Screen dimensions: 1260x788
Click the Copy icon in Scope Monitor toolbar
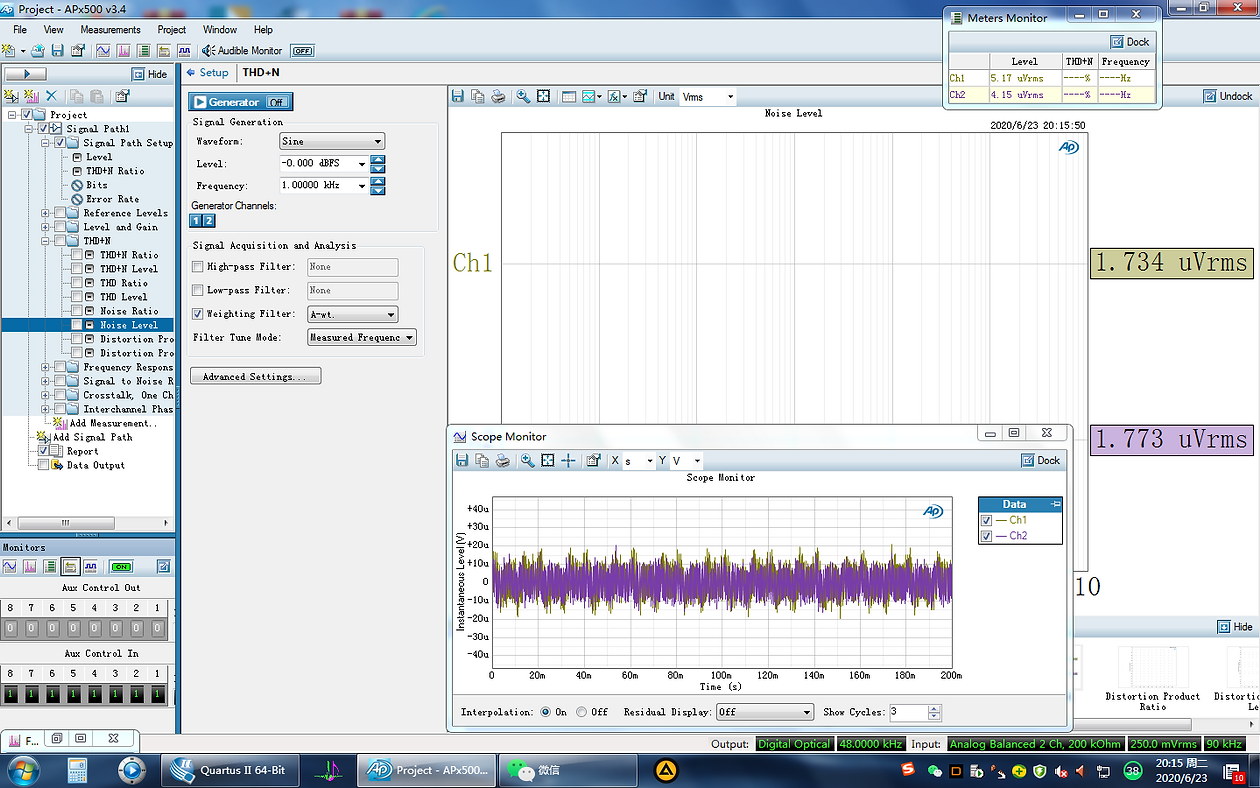coord(481,460)
